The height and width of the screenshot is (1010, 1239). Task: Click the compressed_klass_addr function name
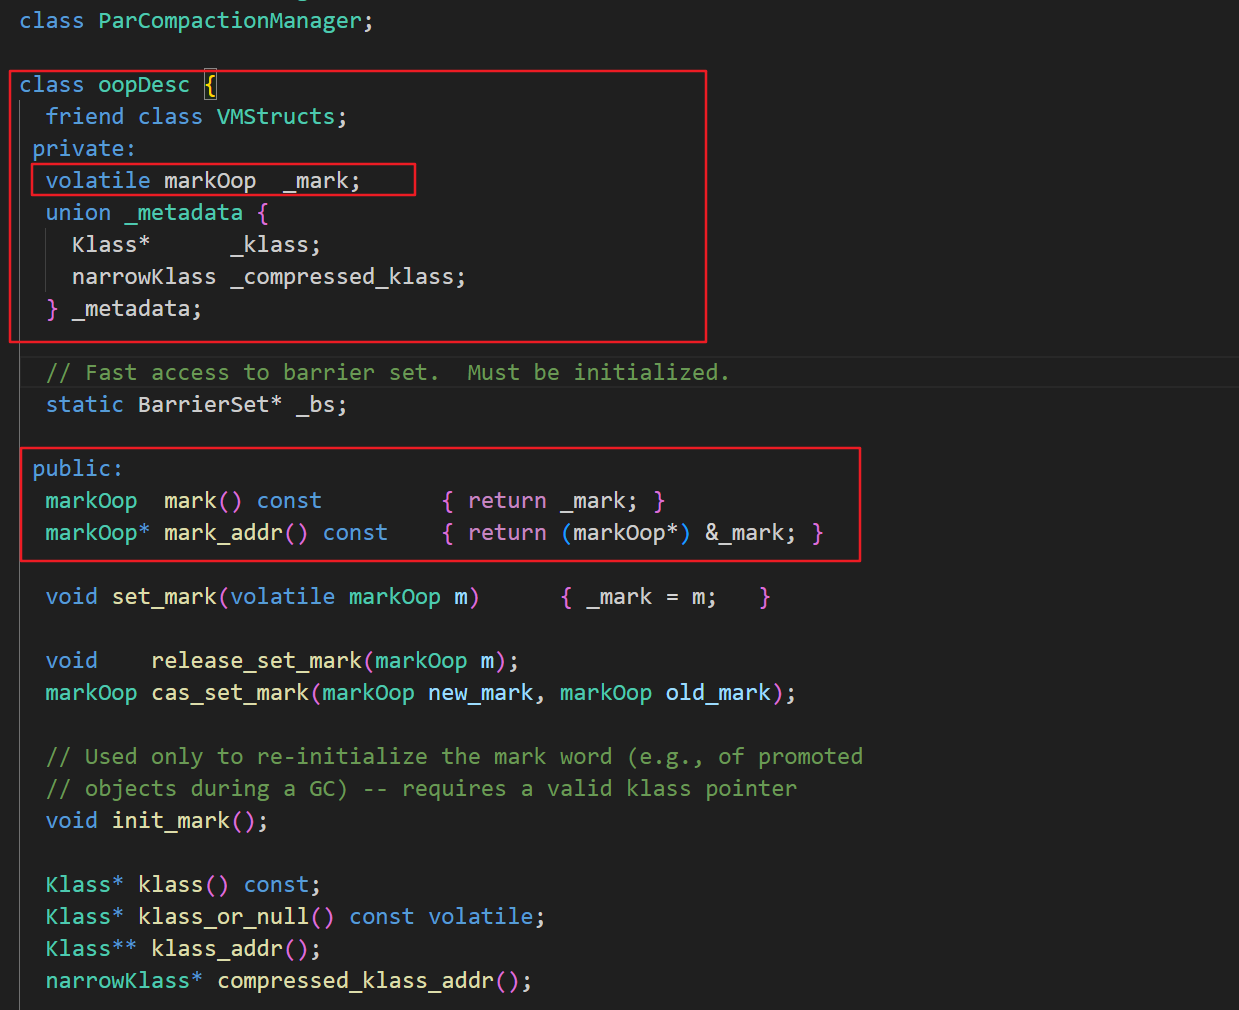[355, 981]
